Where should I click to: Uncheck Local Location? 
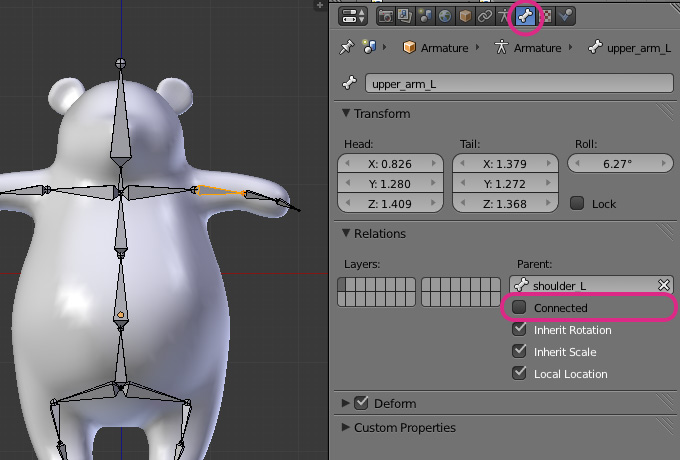pos(519,373)
